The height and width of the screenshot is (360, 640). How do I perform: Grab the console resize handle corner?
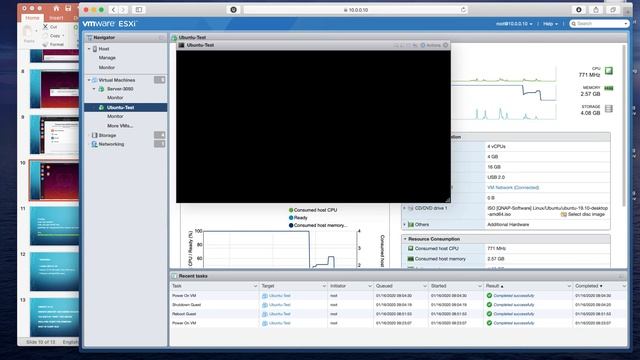coord(448,200)
